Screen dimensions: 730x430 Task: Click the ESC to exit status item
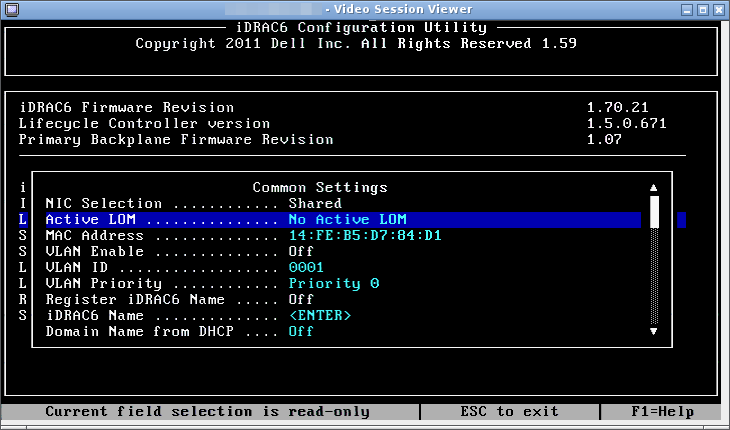pos(509,411)
